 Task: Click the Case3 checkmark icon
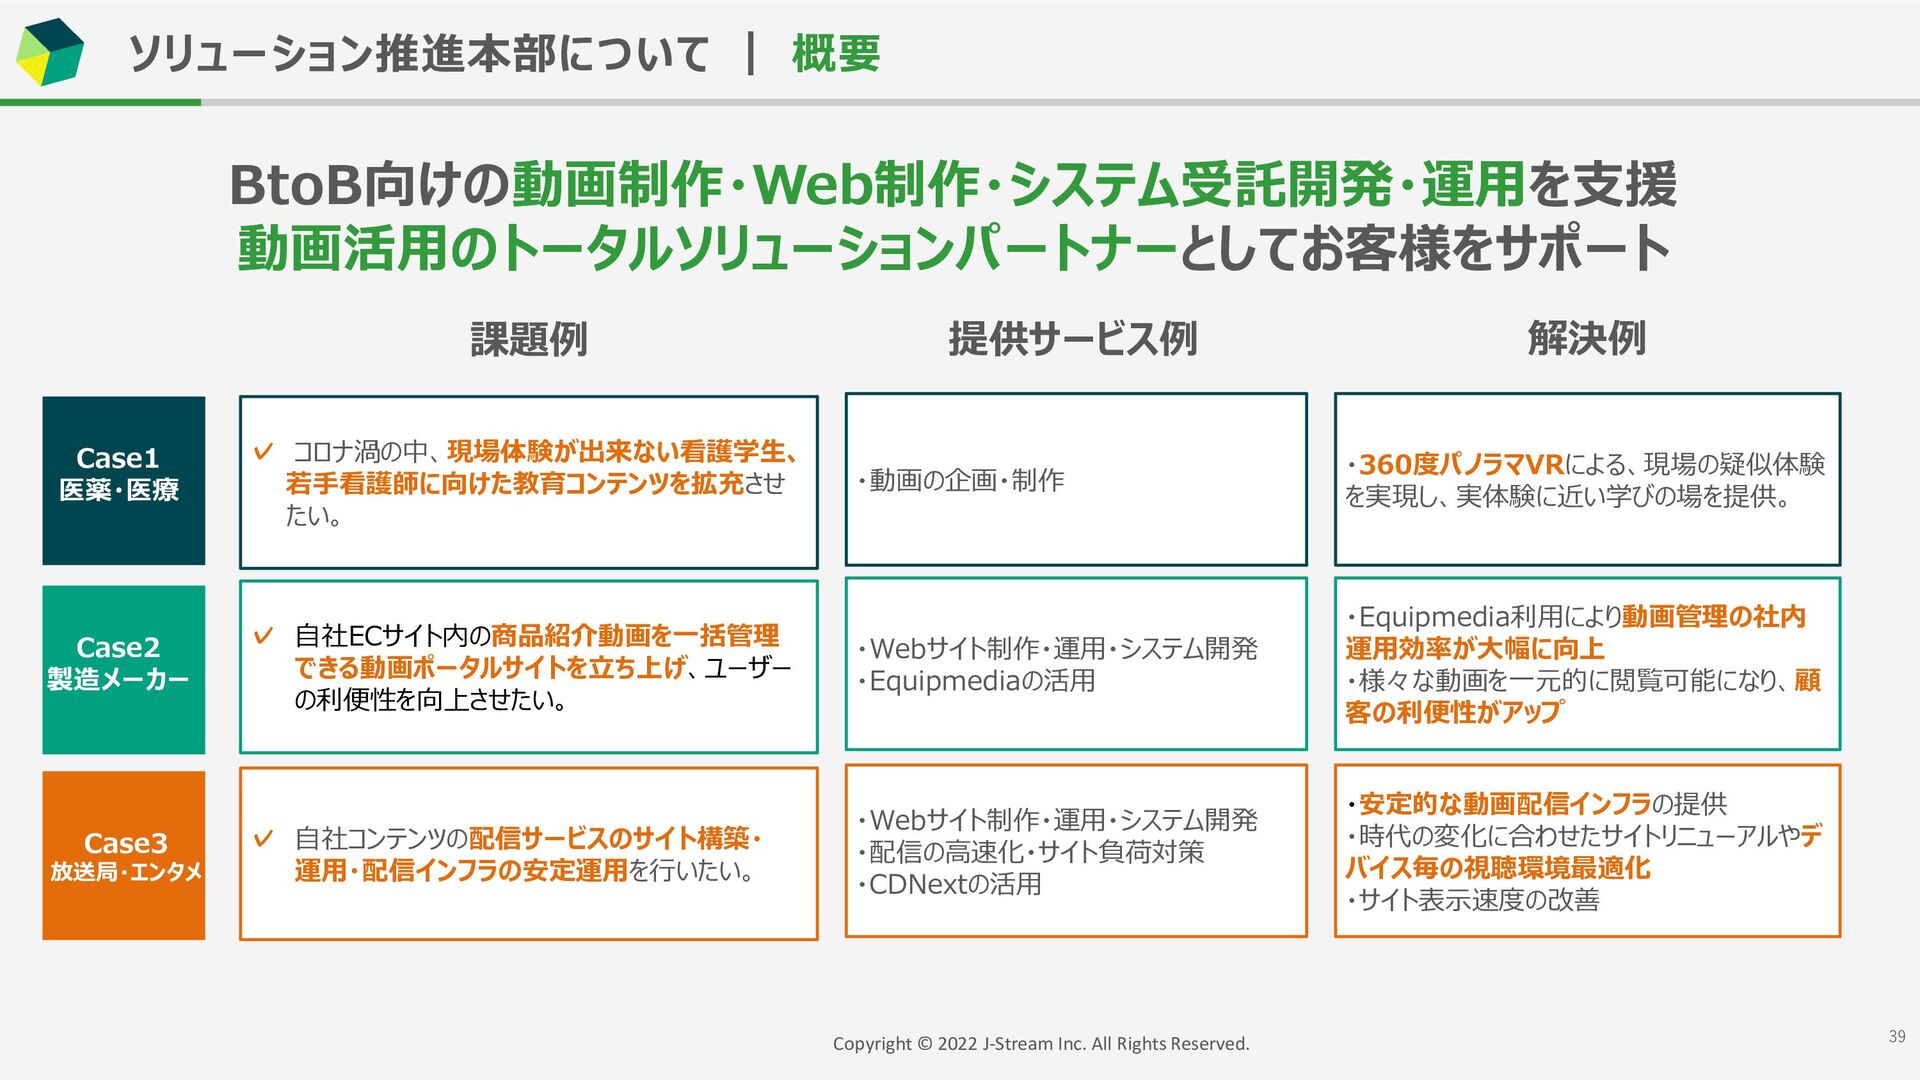(263, 838)
